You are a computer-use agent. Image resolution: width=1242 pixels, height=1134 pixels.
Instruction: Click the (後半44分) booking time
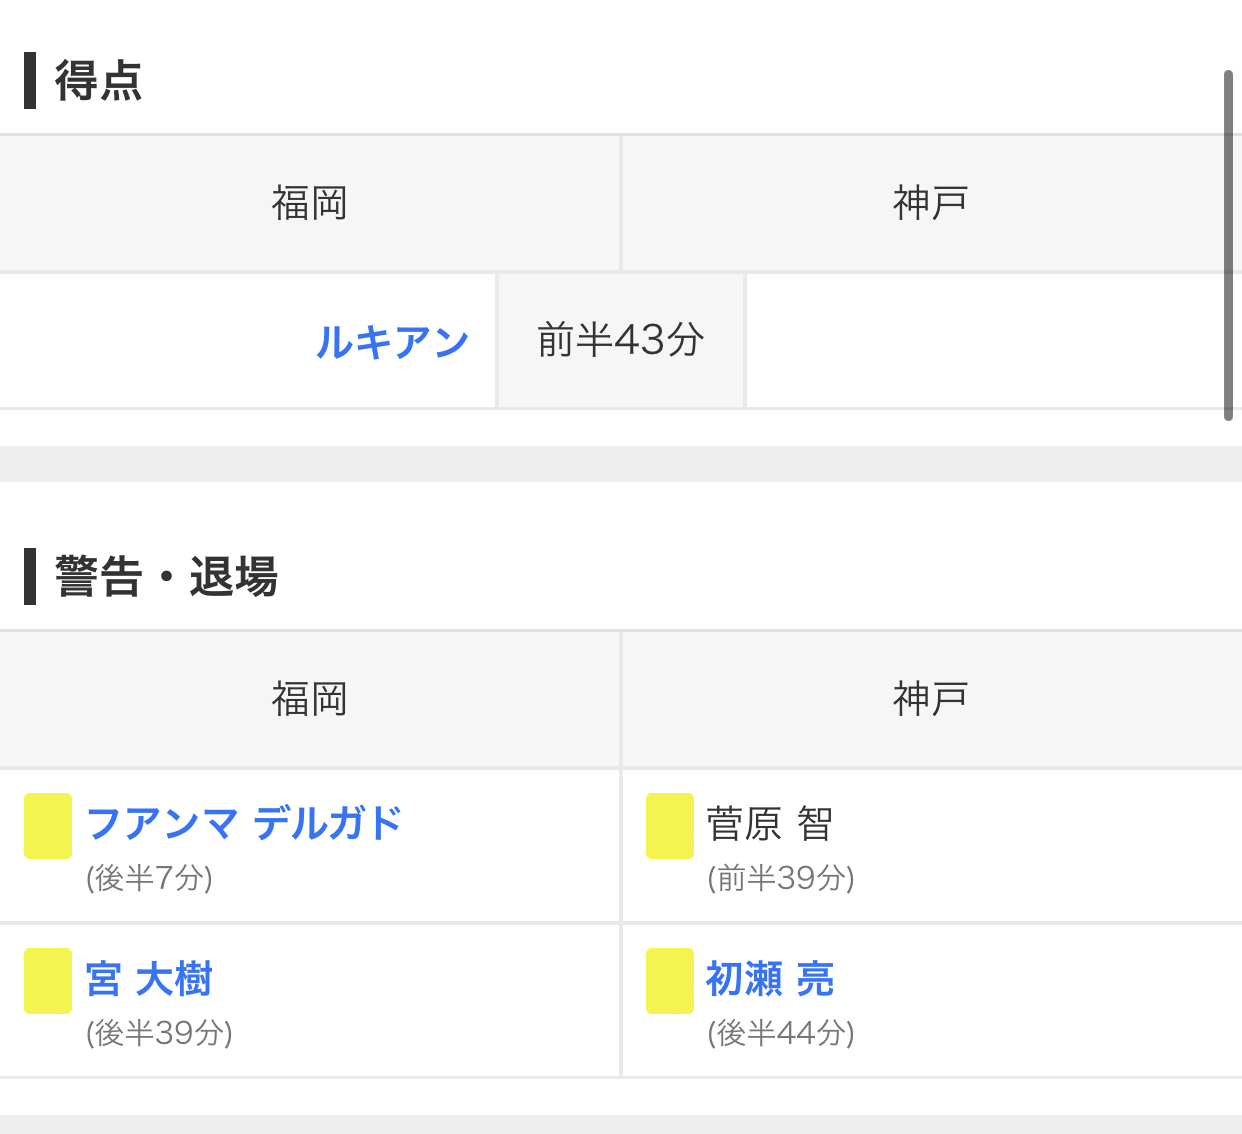pos(781,1033)
